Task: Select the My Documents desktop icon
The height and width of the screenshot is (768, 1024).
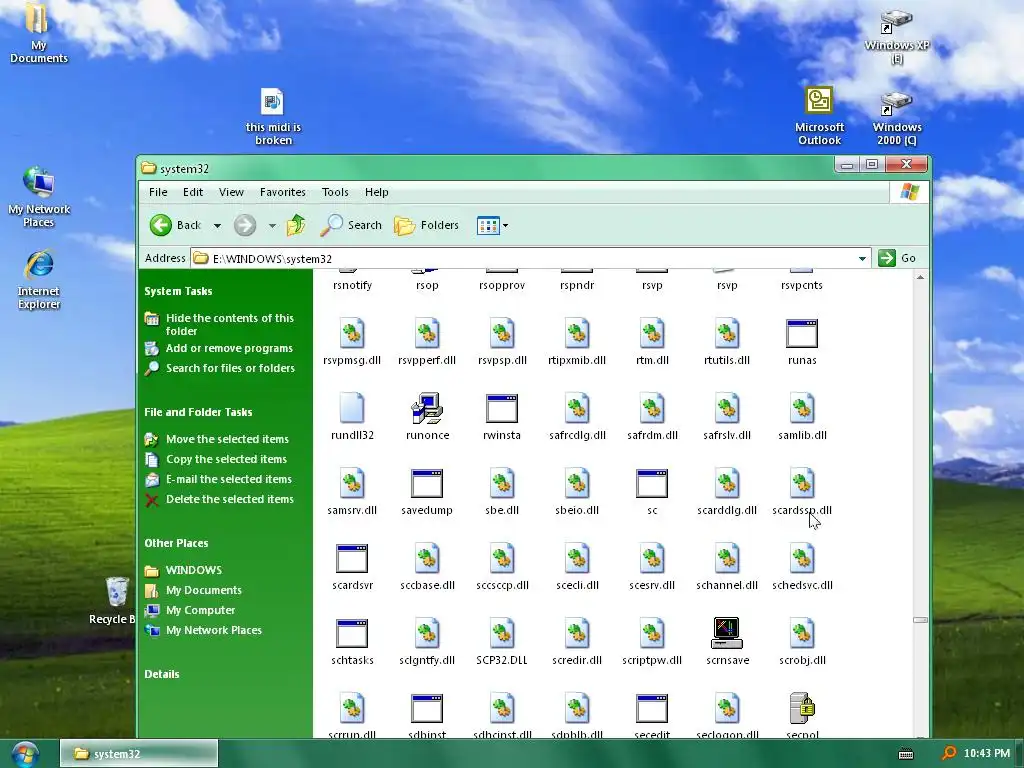Action: [38, 33]
